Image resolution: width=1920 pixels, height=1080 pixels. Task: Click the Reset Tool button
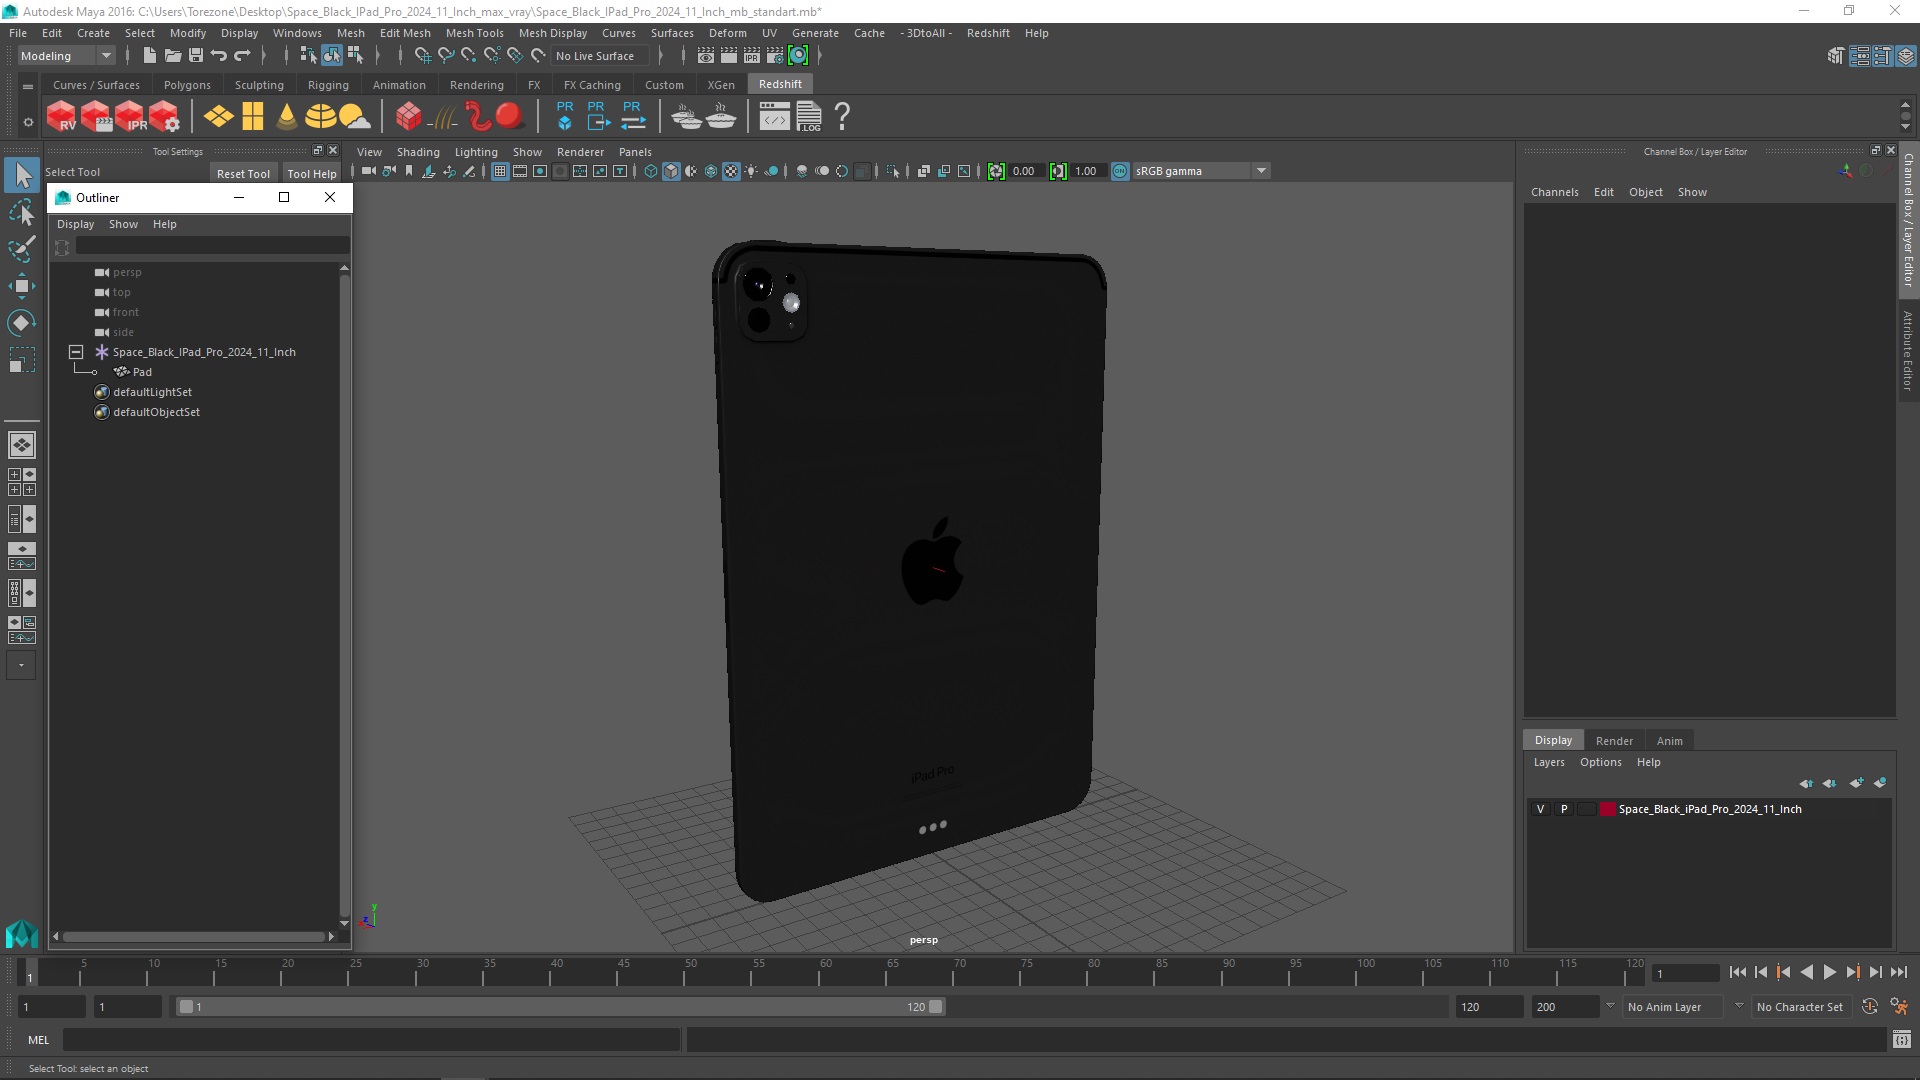pyautogui.click(x=243, y=173)
